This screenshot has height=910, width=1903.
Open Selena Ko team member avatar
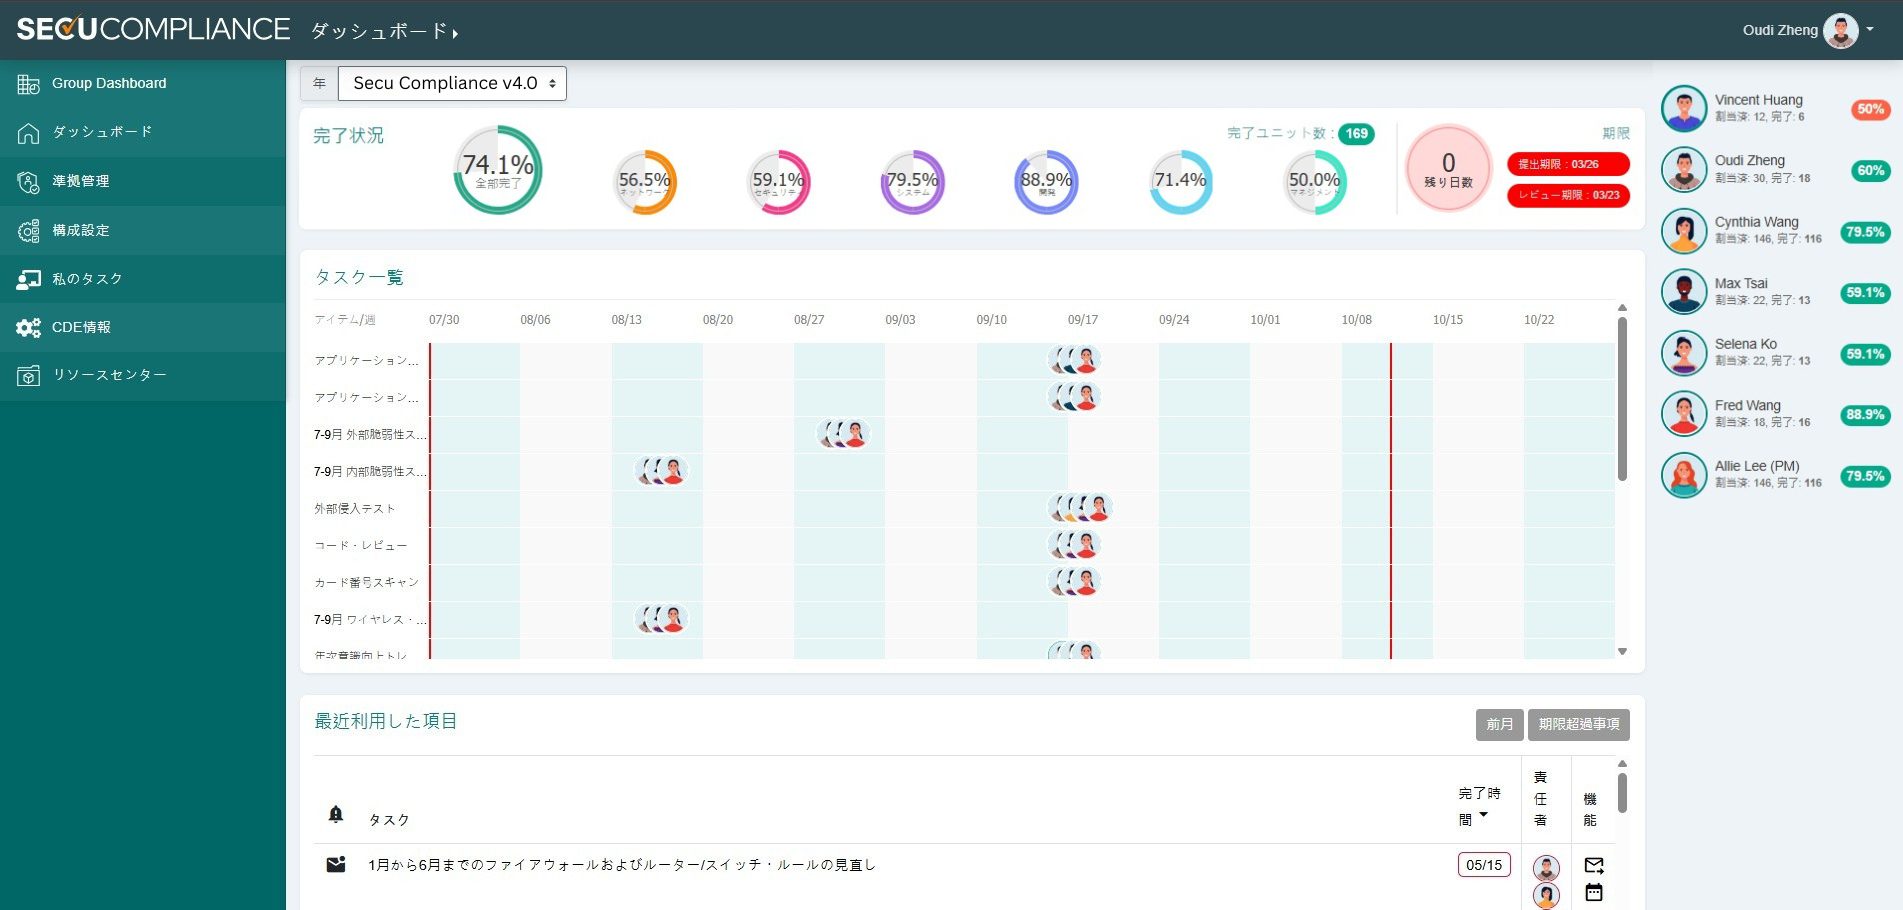[1684, 353]
